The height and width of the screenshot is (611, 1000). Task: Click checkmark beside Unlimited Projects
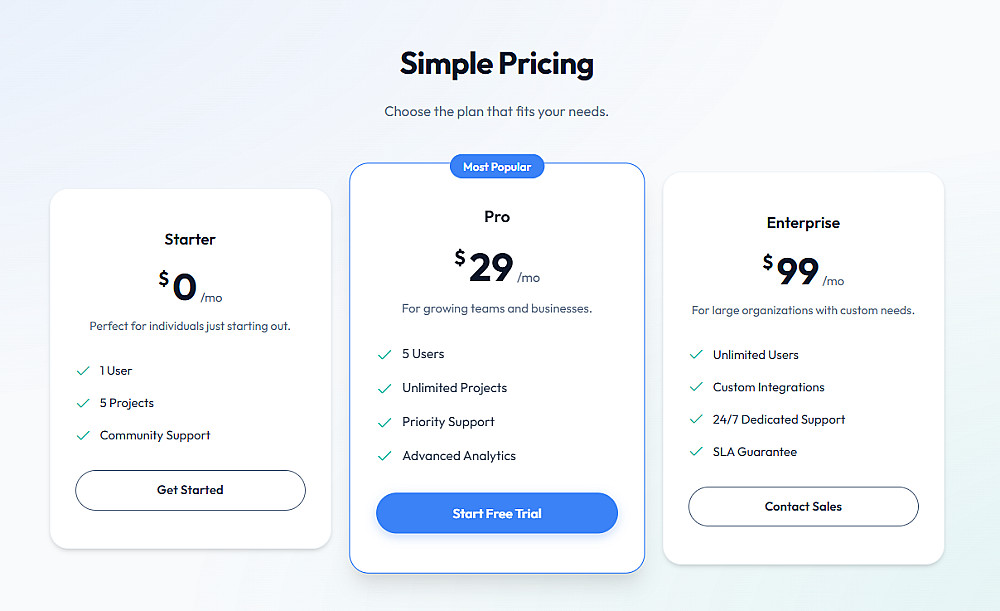(384, 388)
